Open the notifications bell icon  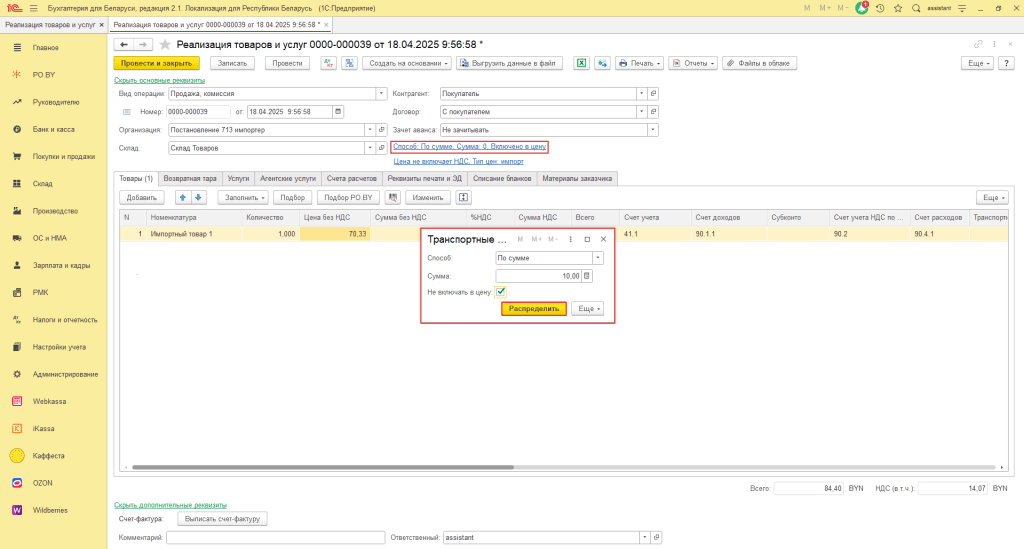(x=862, y=8)
